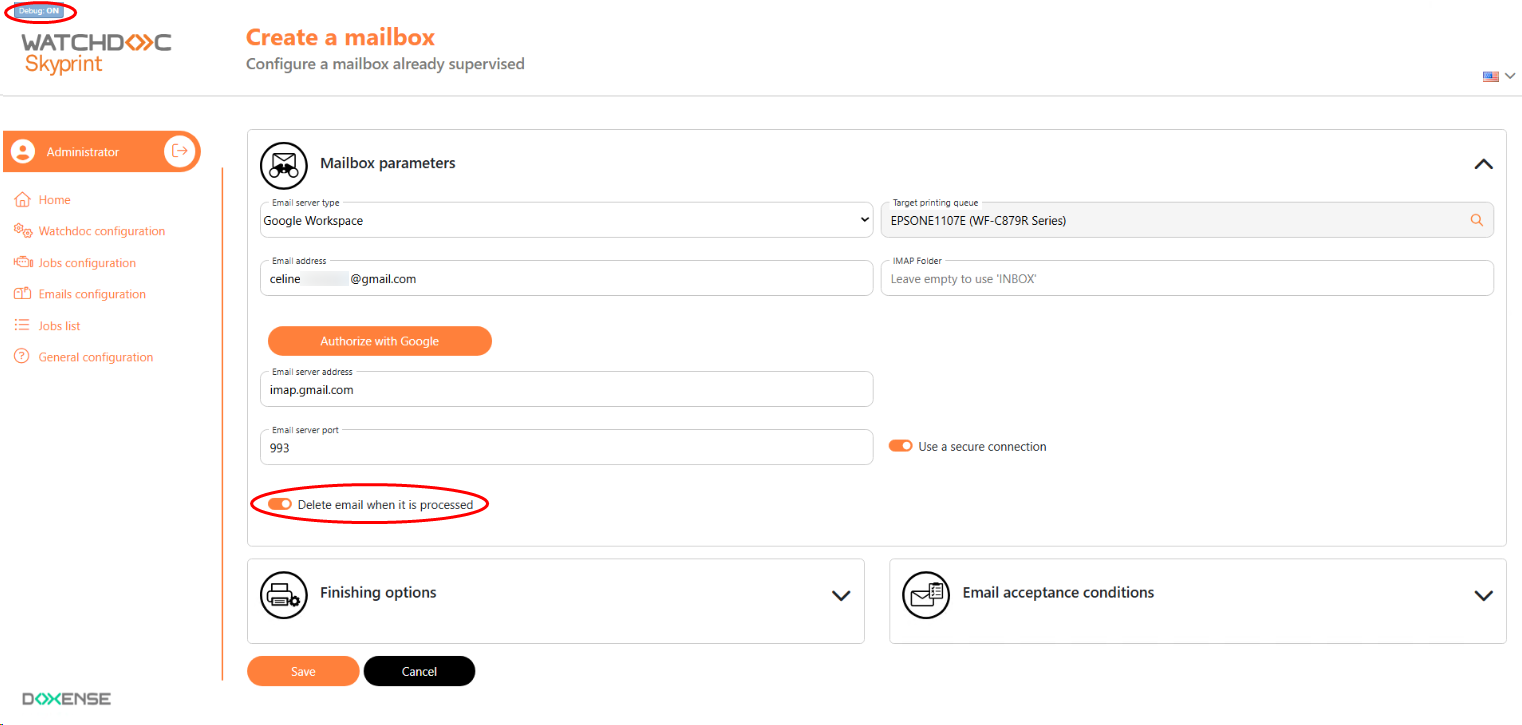
Task: Collapse the Mailbox parameters section
Action: [x=1483, y=164]
